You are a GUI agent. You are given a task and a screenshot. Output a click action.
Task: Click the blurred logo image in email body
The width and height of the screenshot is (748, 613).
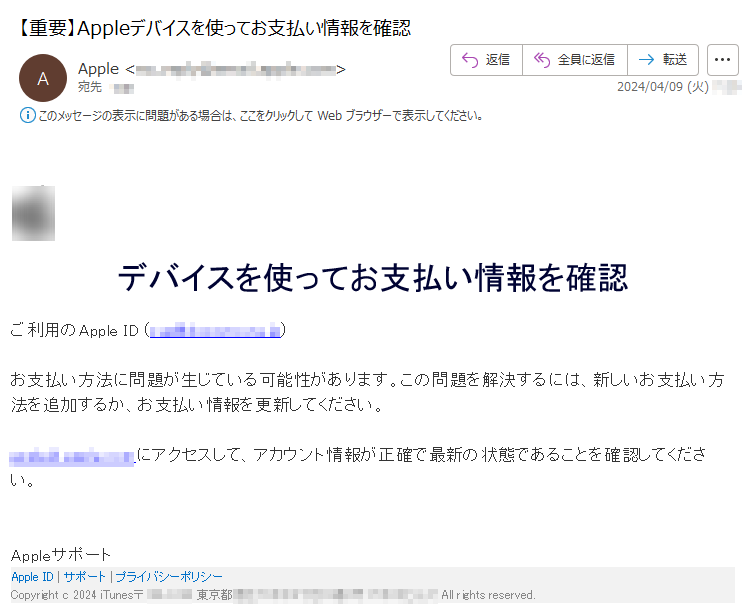click(33, 213)
